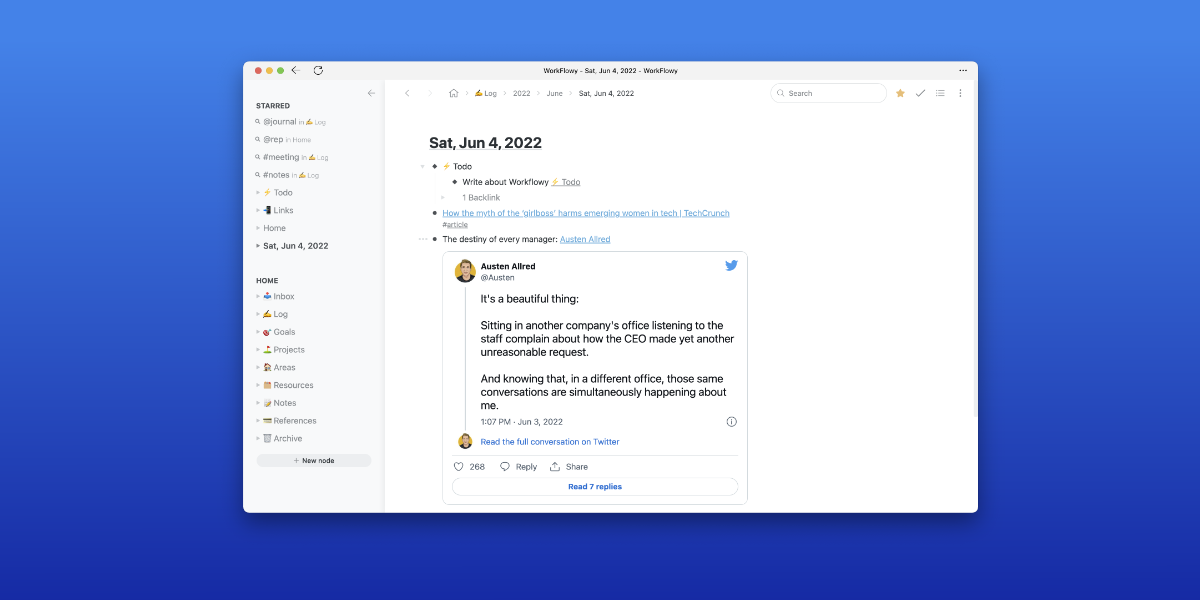Open the title bar three-dots menu
1200x600 pixels.
[963, 70]
